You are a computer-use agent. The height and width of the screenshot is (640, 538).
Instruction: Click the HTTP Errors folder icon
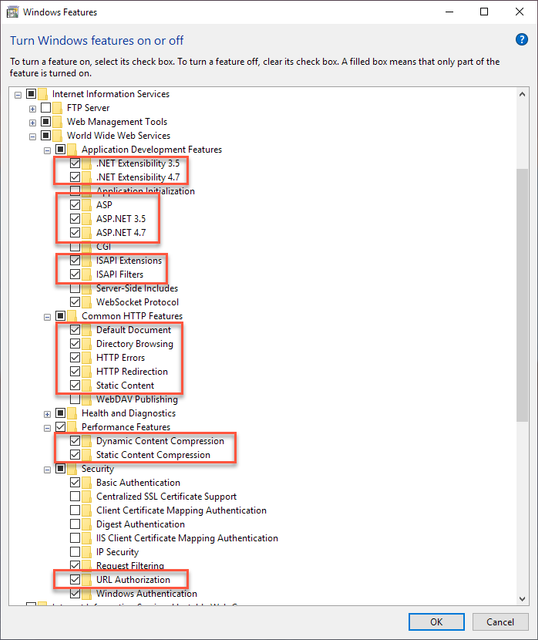(87, 358)
